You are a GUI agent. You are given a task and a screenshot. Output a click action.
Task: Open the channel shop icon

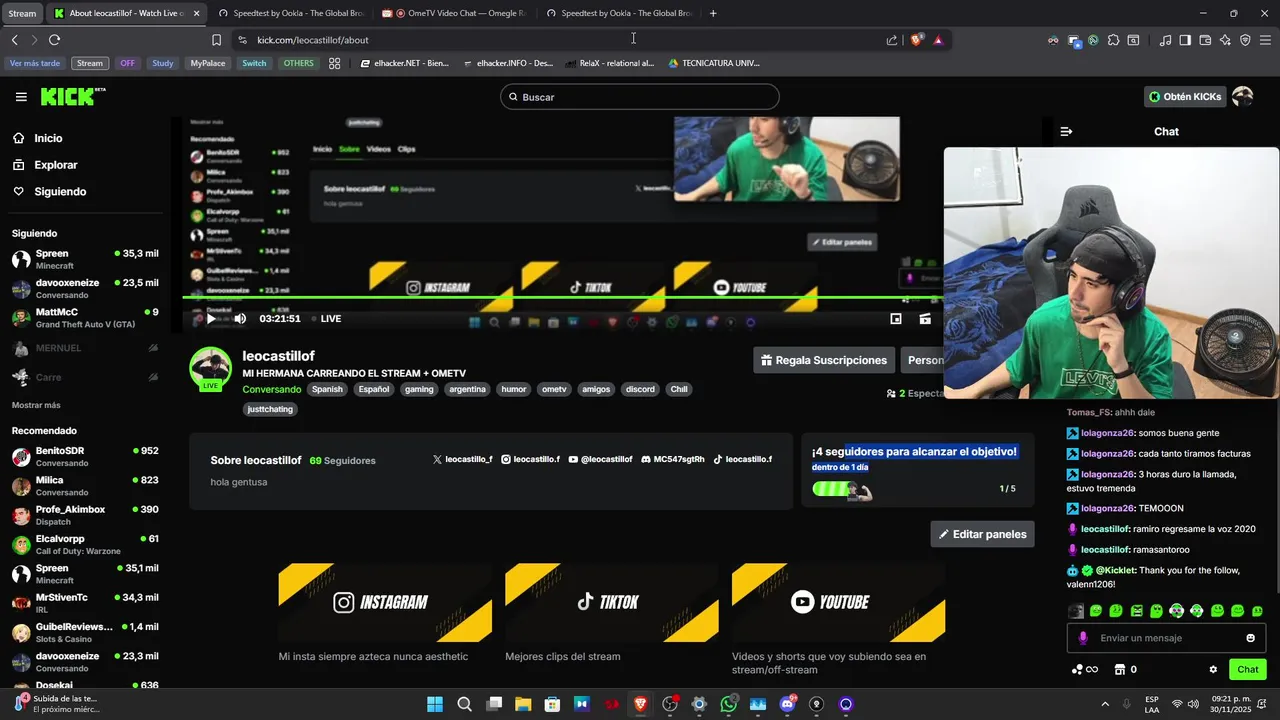1120,670
